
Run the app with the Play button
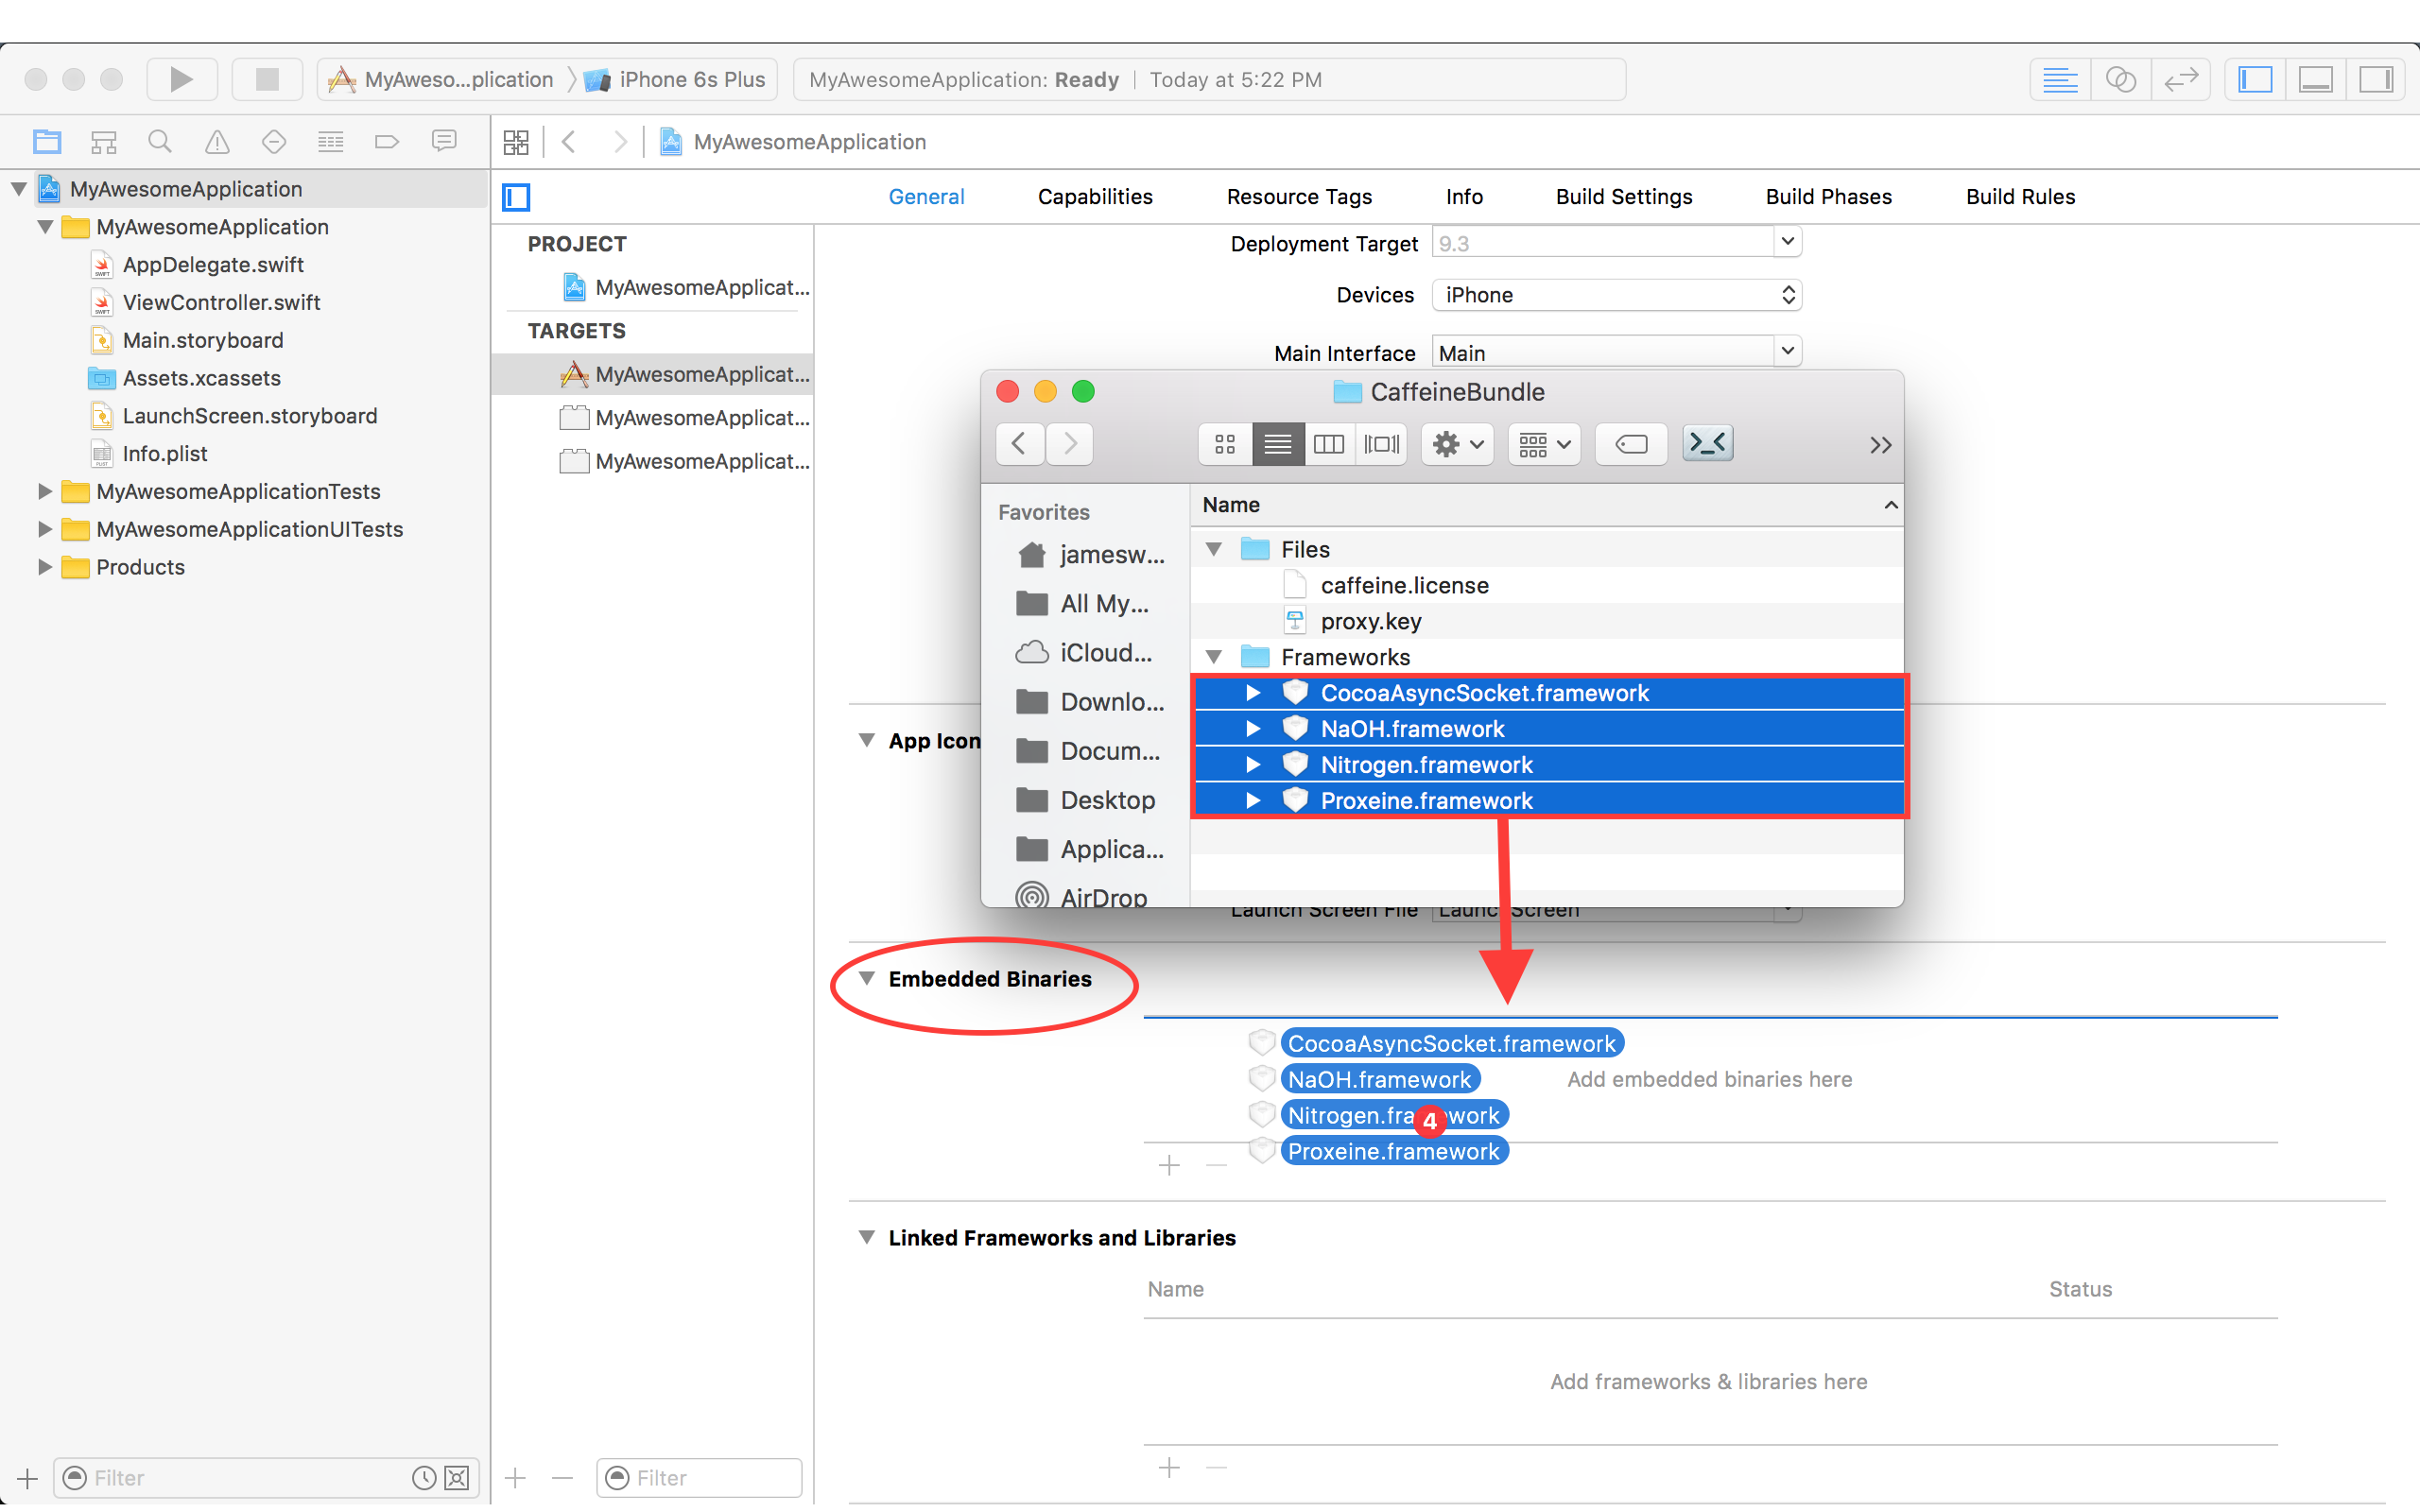pyautogui.click(x=181, y=79)
